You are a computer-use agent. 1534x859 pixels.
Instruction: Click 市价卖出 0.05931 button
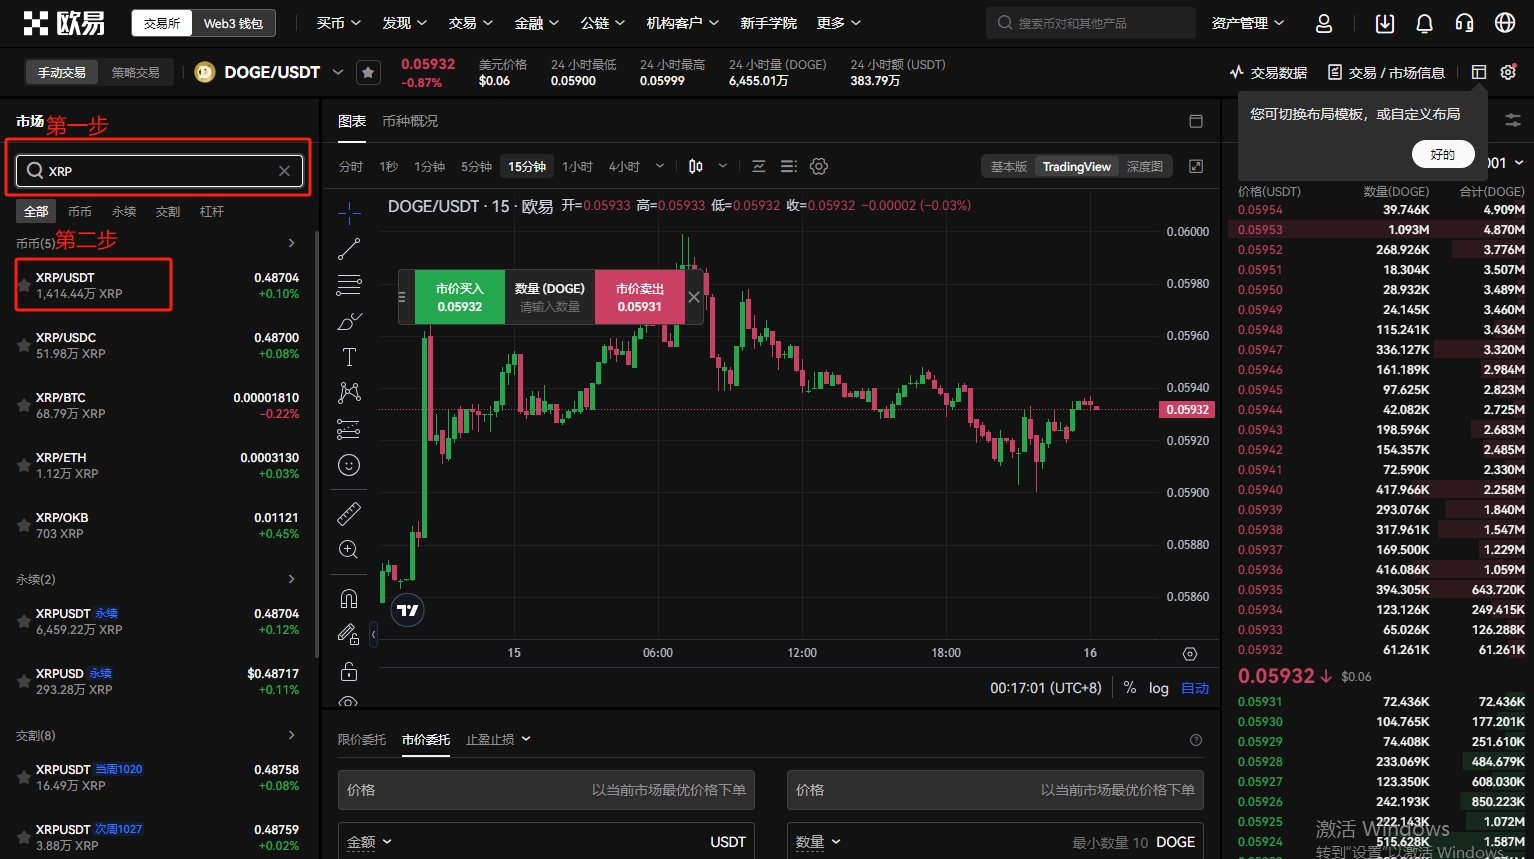pos(640,297)
